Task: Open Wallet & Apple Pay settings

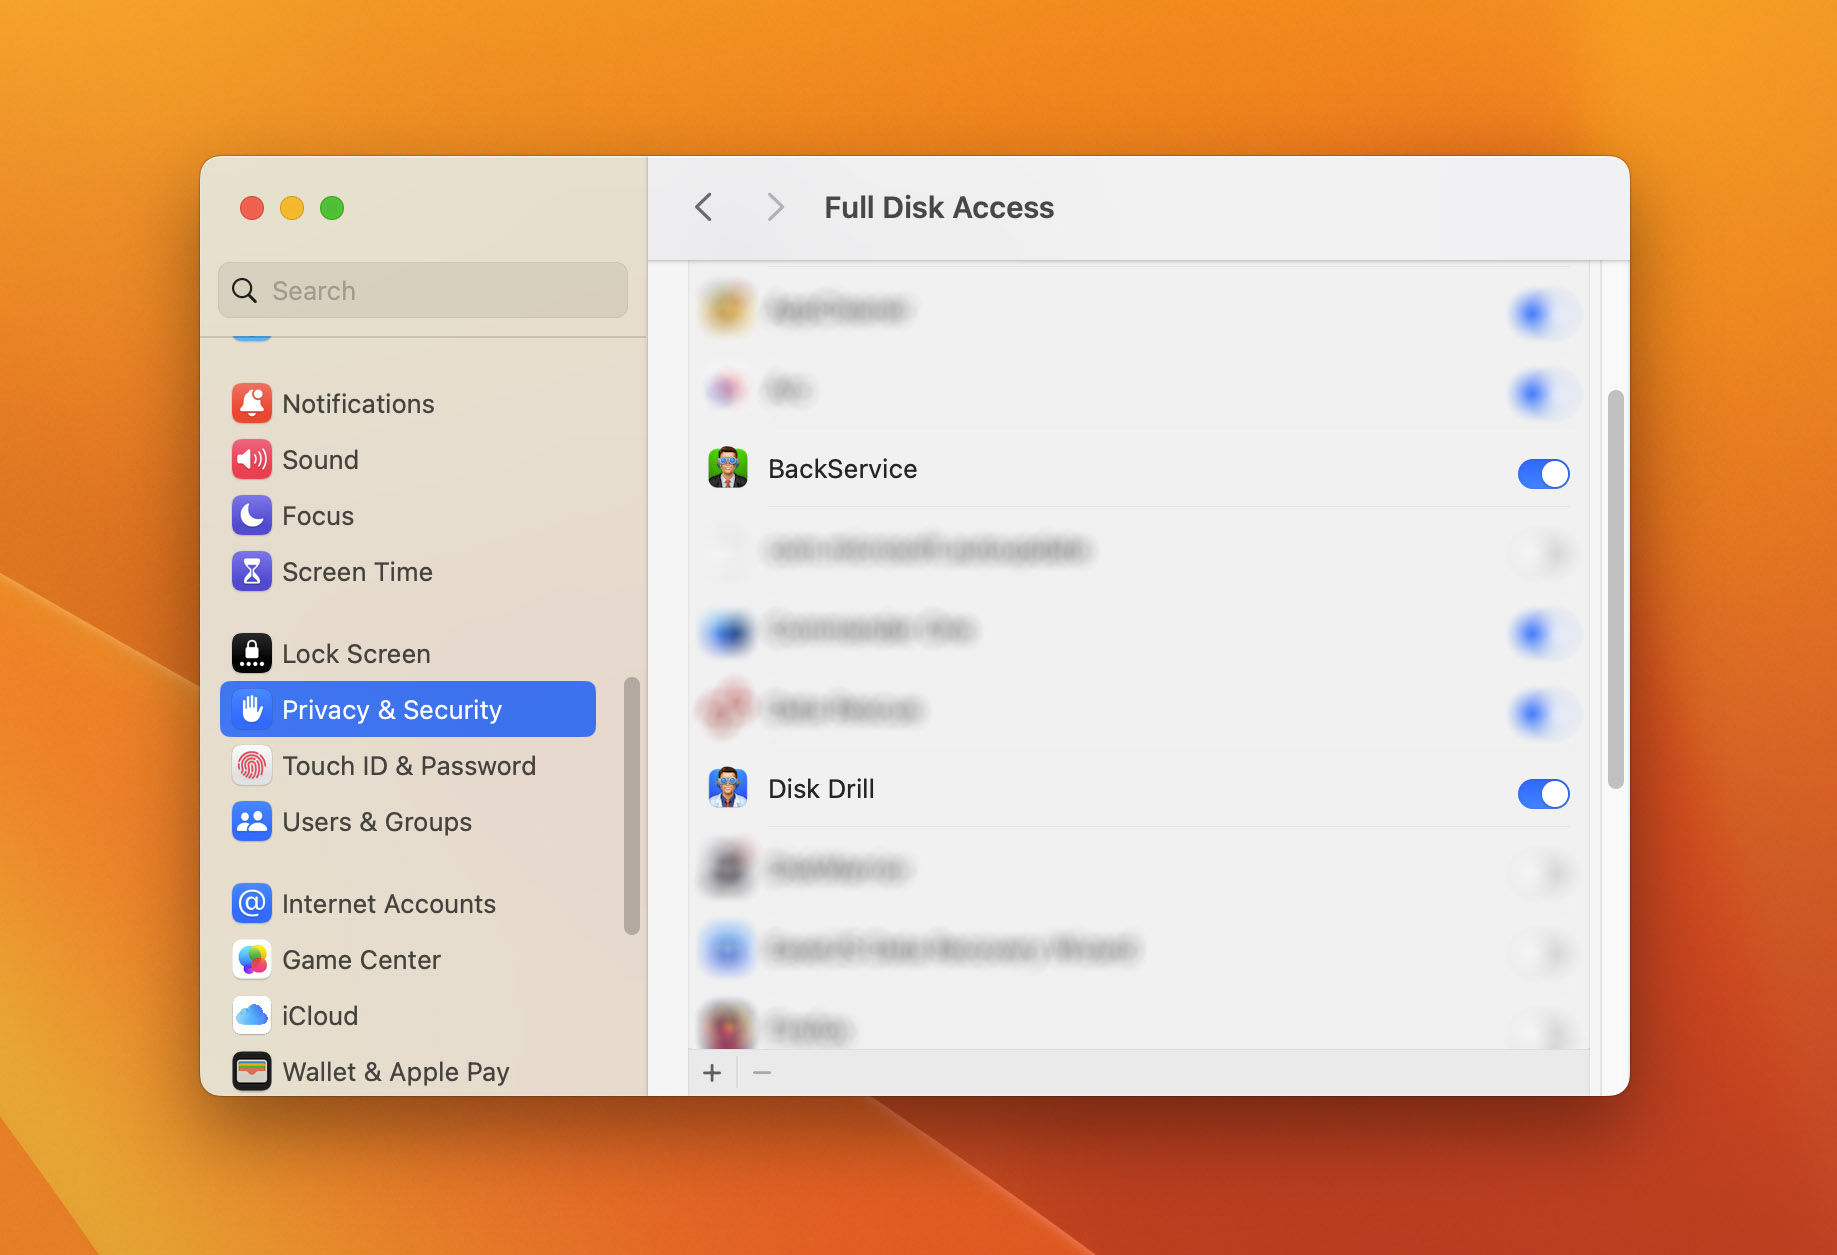Action: pos(395,1071)
